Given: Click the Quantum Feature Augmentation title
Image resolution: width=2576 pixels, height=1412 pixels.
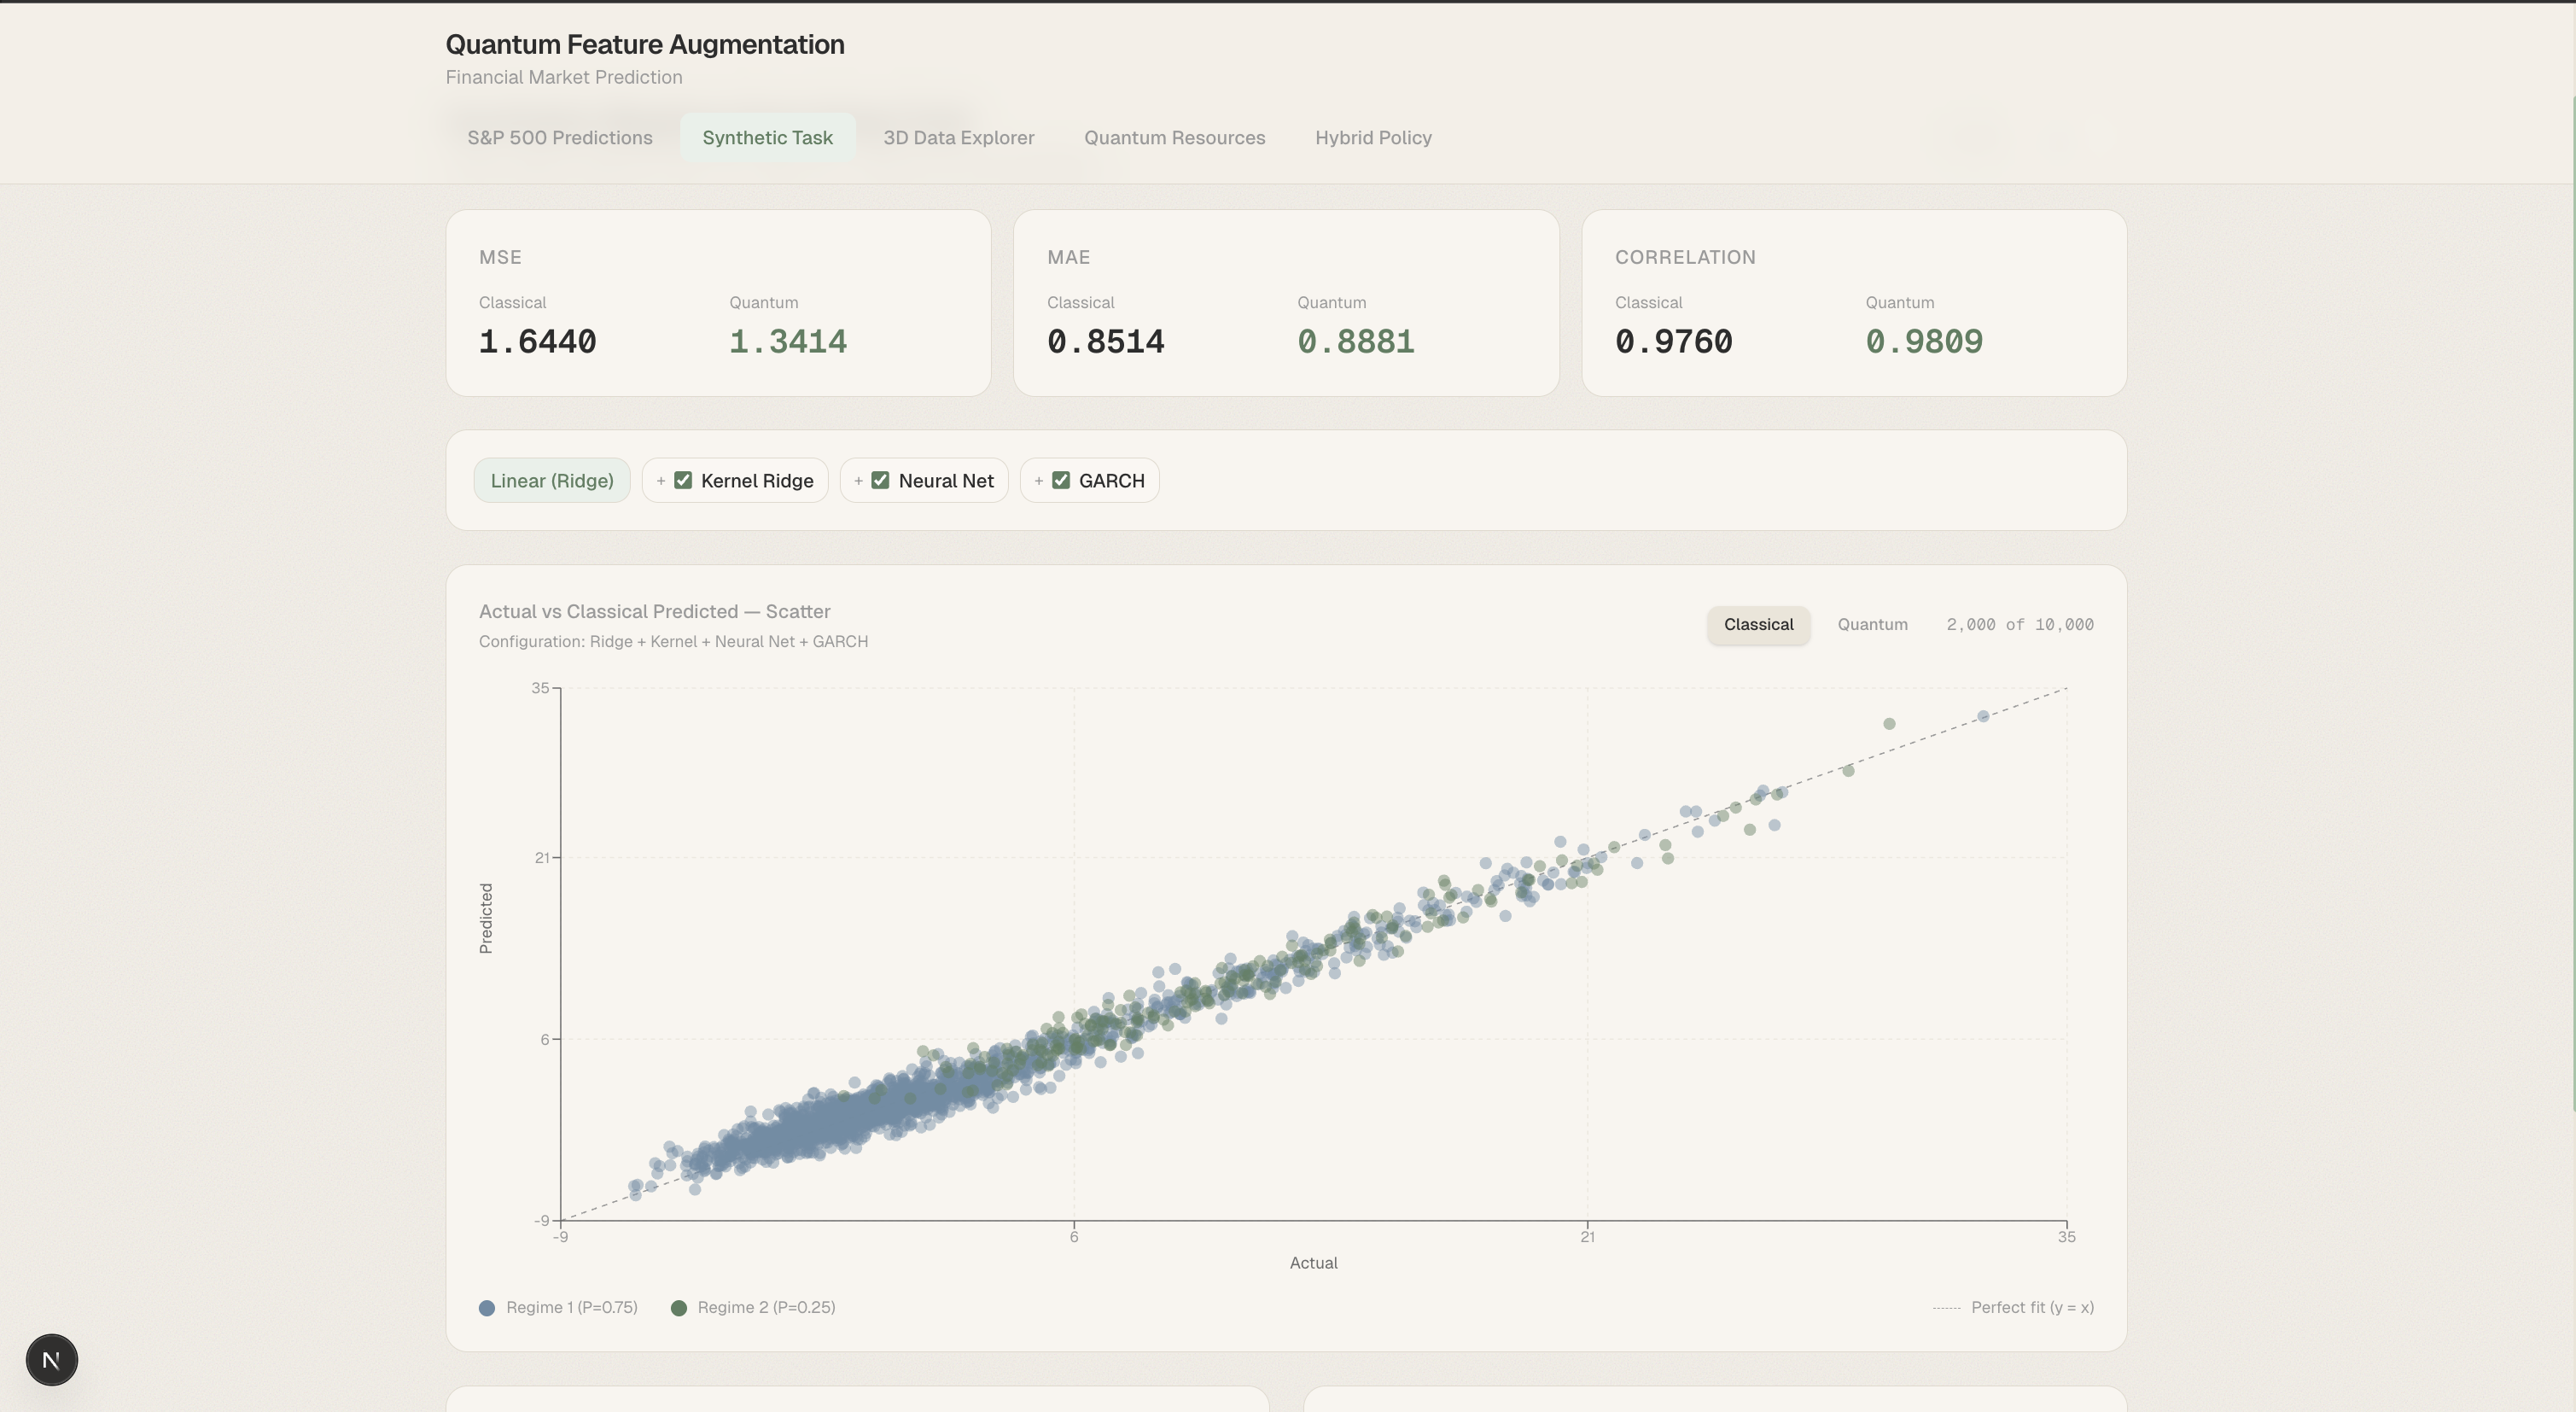Looking at the screenshot, I should pos(645,45).
